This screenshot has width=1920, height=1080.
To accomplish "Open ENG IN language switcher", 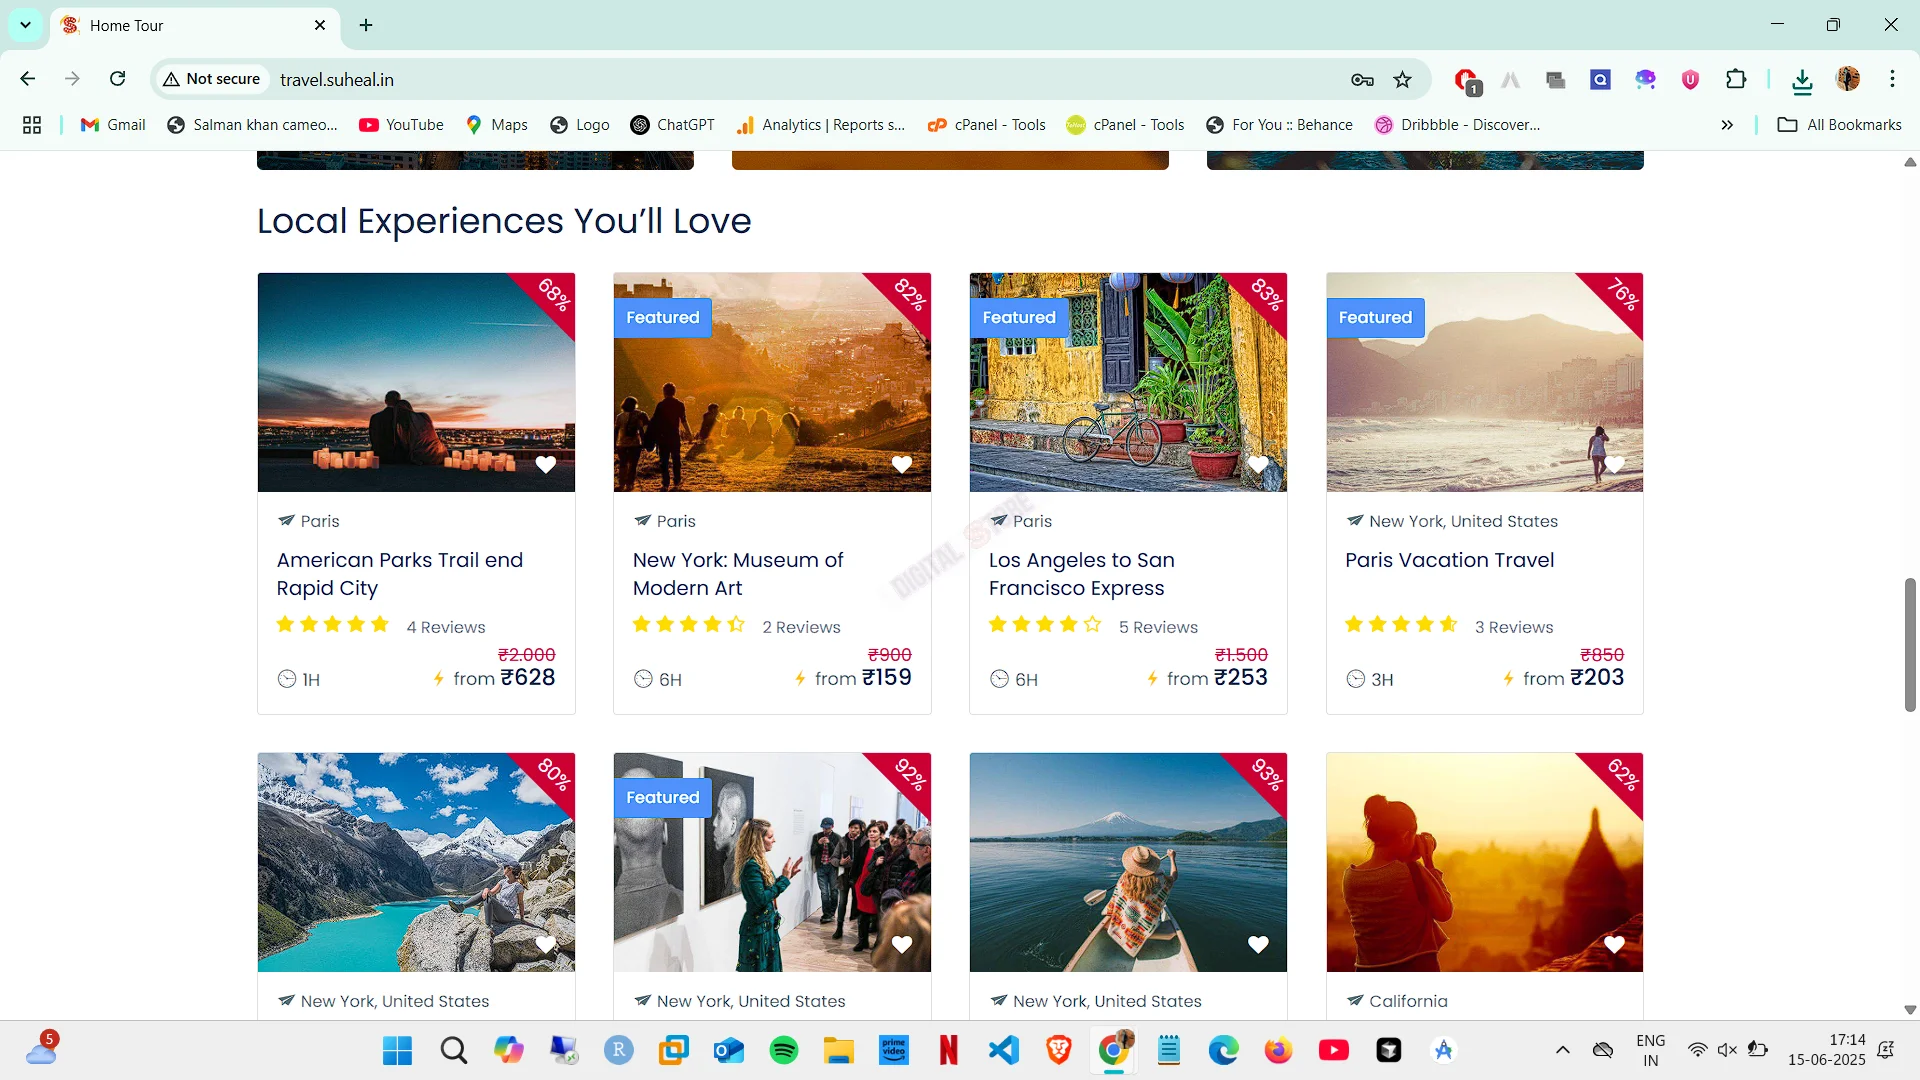I will coord(1651,1050).
